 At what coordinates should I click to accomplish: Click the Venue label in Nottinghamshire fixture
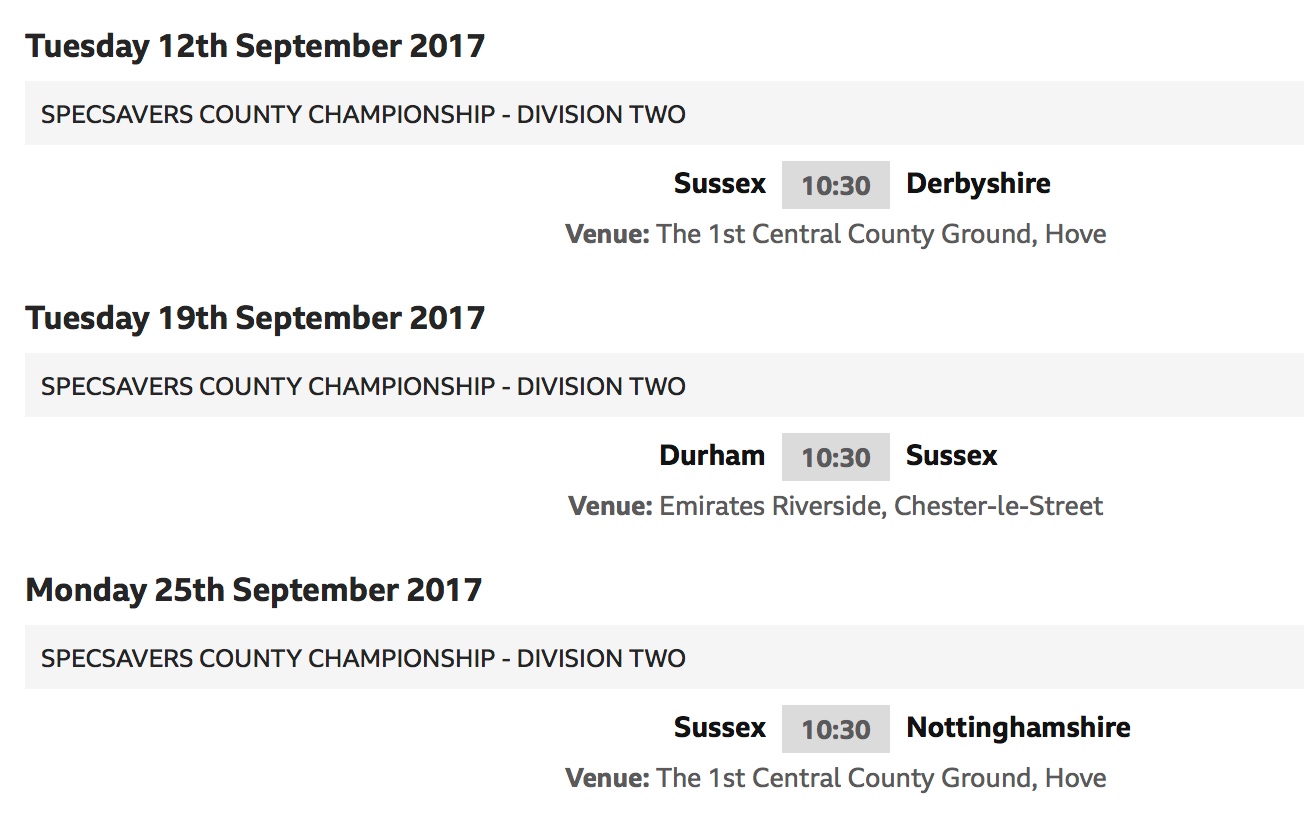pos(607,778)
